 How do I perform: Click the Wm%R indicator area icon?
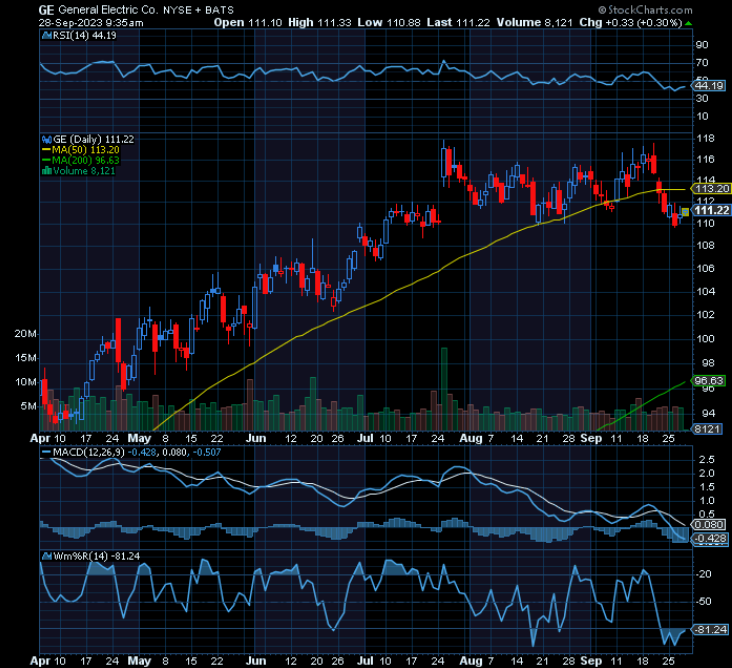pyautogui.click(x=47, y=556)
